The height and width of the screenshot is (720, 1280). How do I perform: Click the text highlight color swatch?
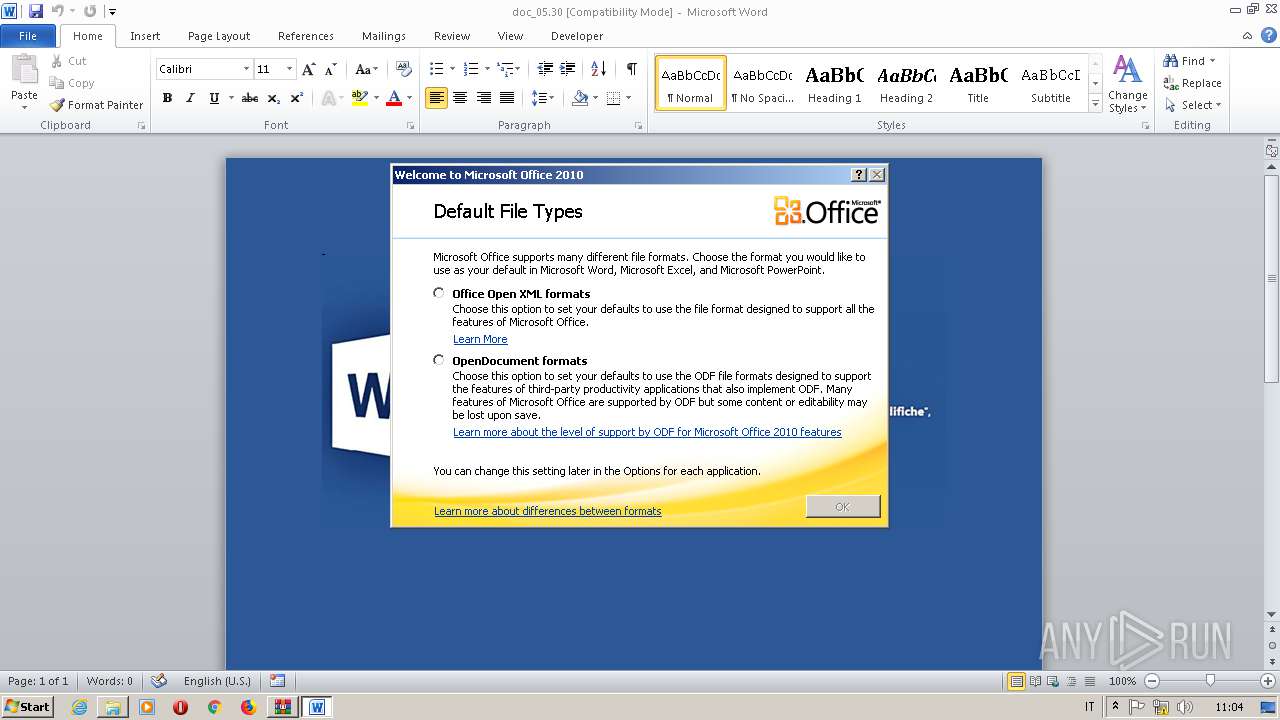(360, 98)
